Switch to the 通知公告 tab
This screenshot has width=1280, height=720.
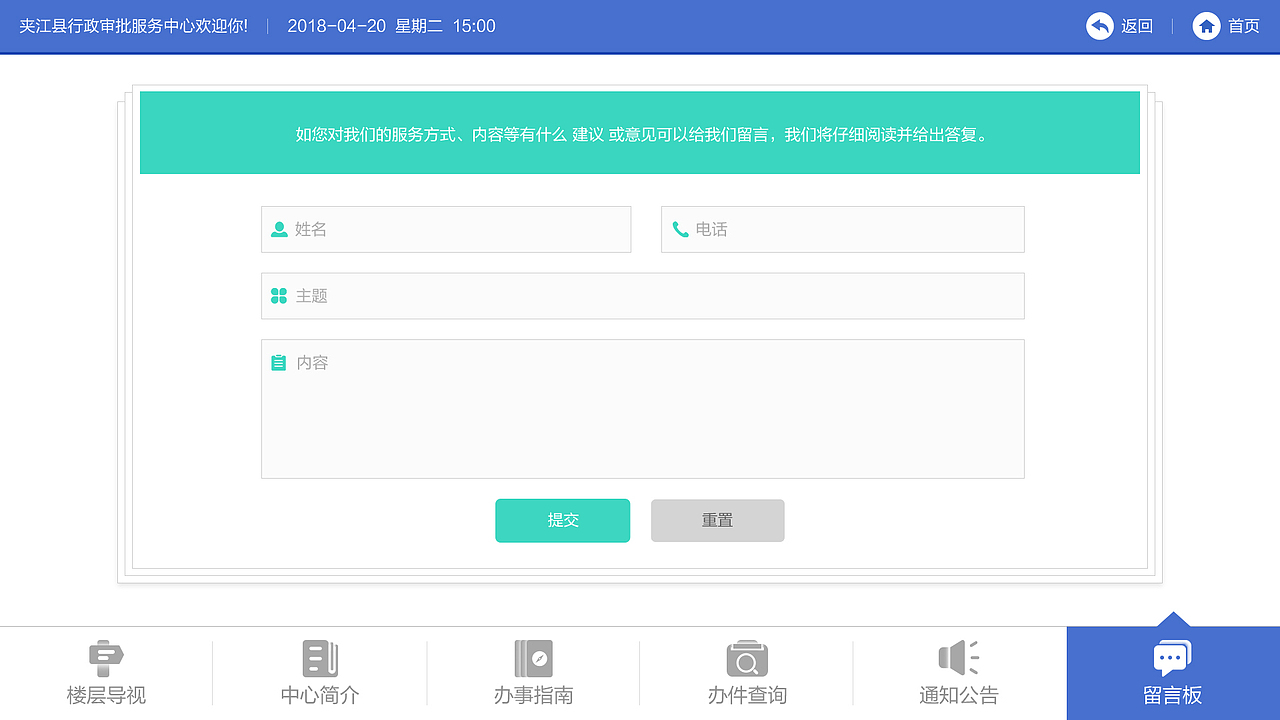coord(958,673)
